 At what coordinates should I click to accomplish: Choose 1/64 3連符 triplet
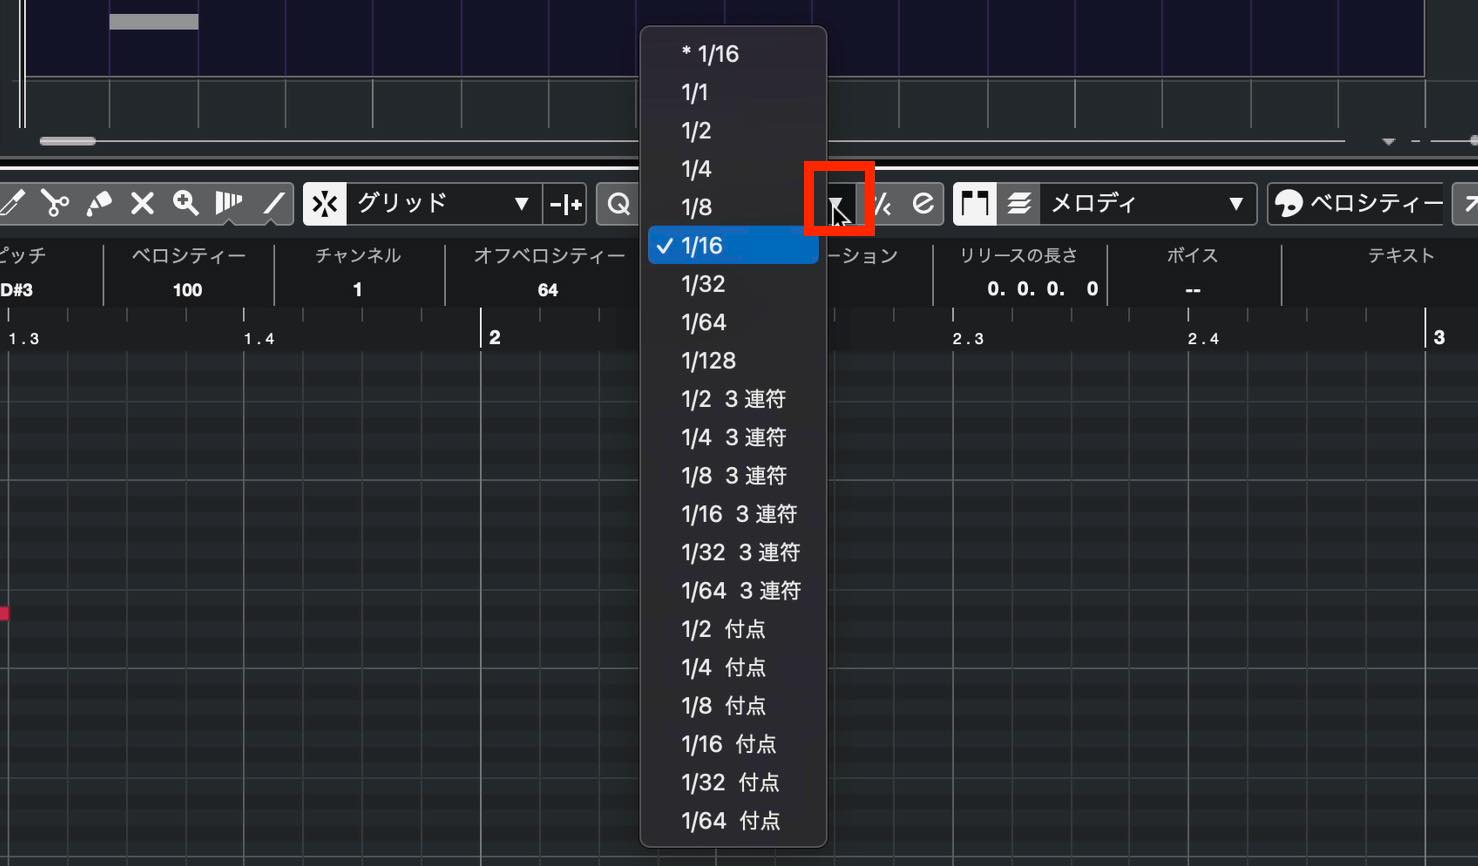(x=733, y=591)
